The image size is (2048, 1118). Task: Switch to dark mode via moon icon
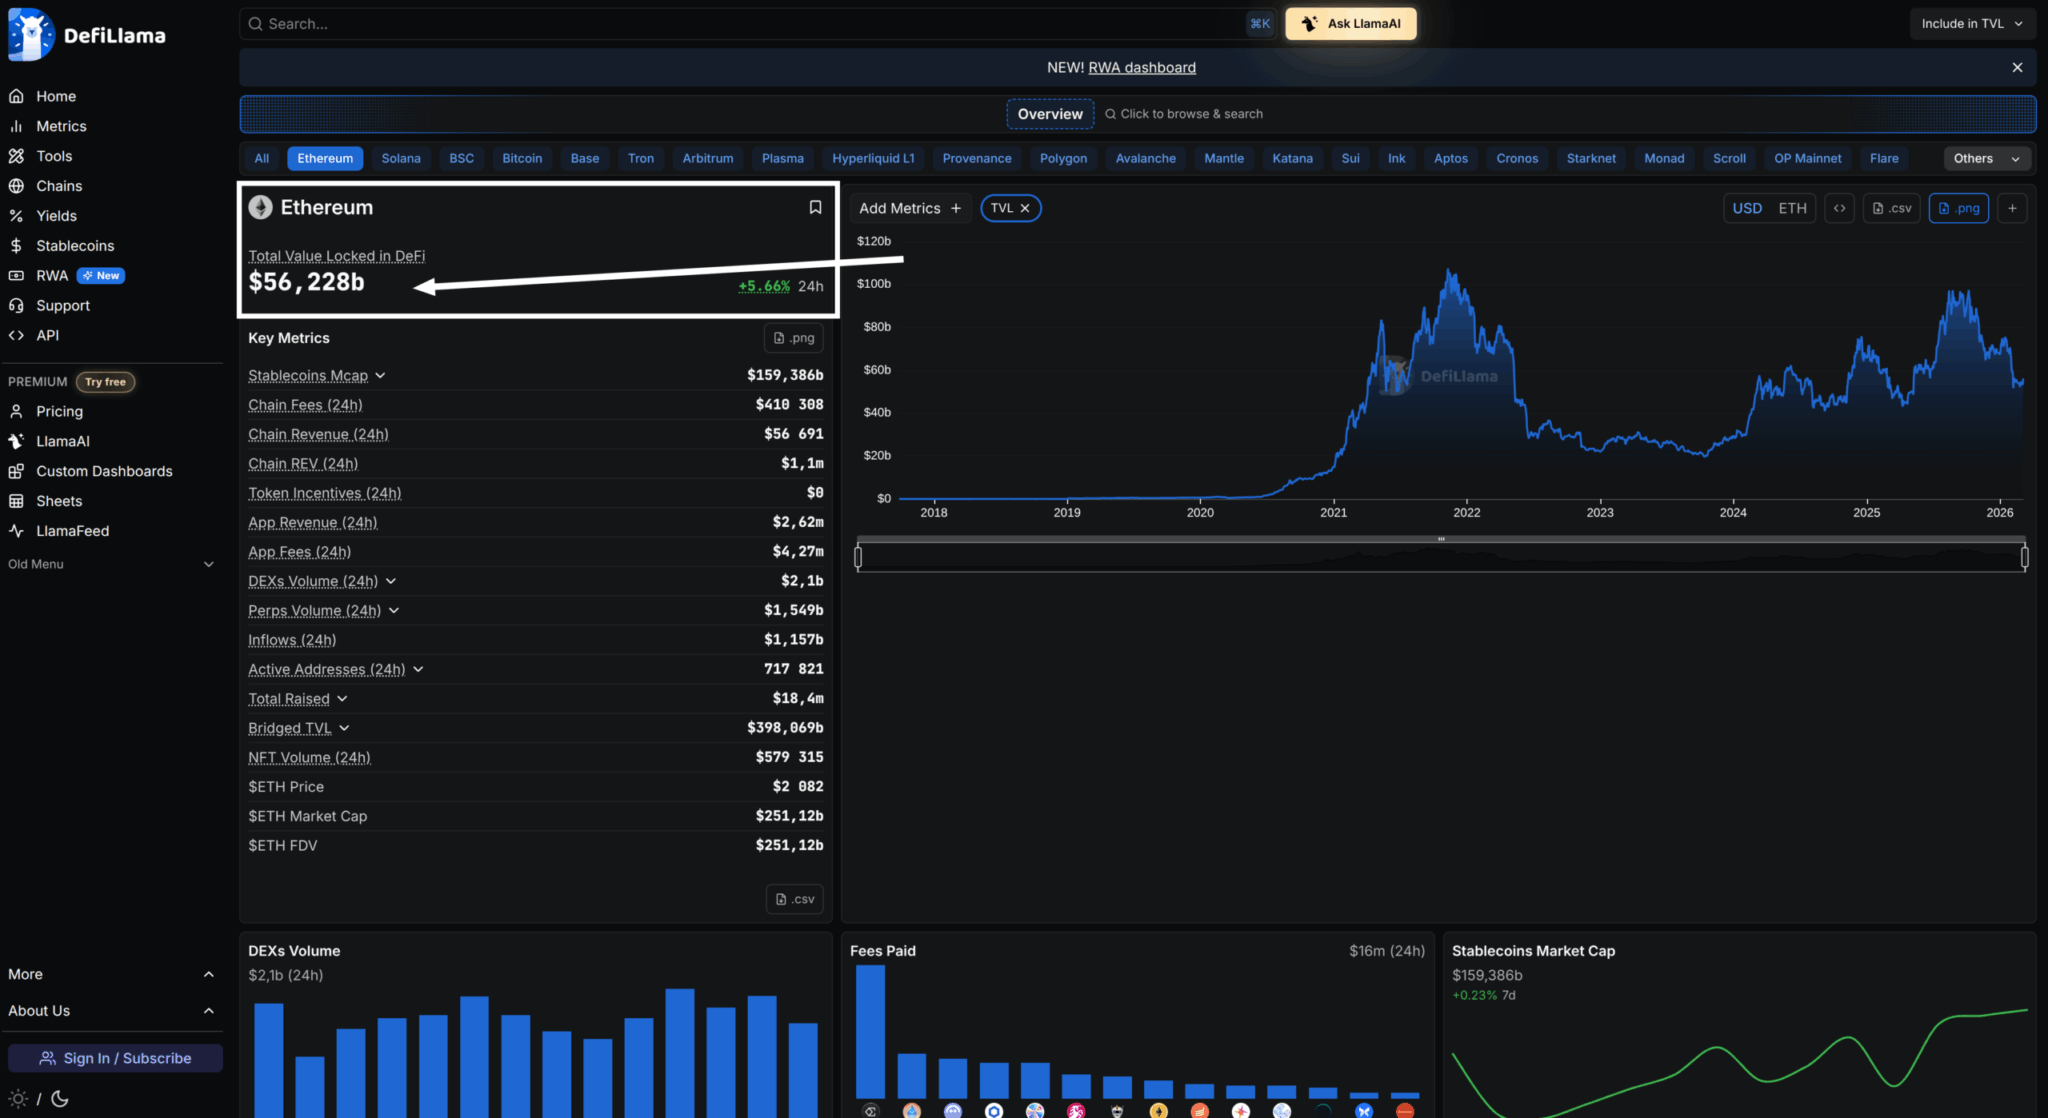pos(60,1098)
